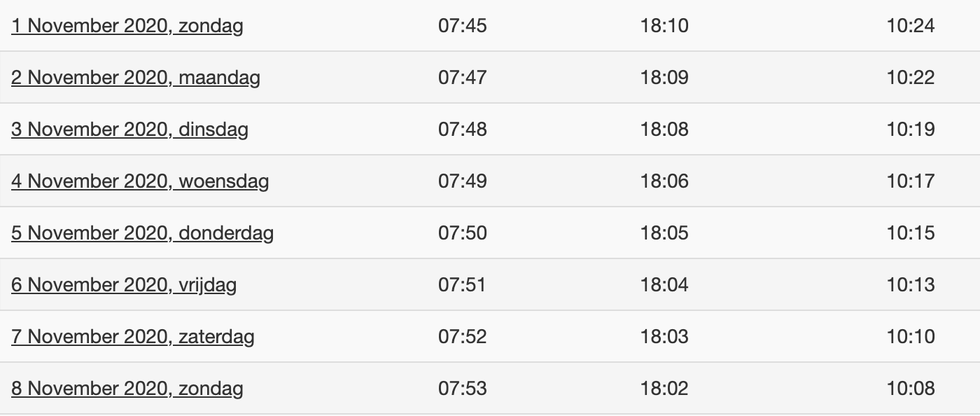Click the 10:08 day length value

tap(911, 389)
